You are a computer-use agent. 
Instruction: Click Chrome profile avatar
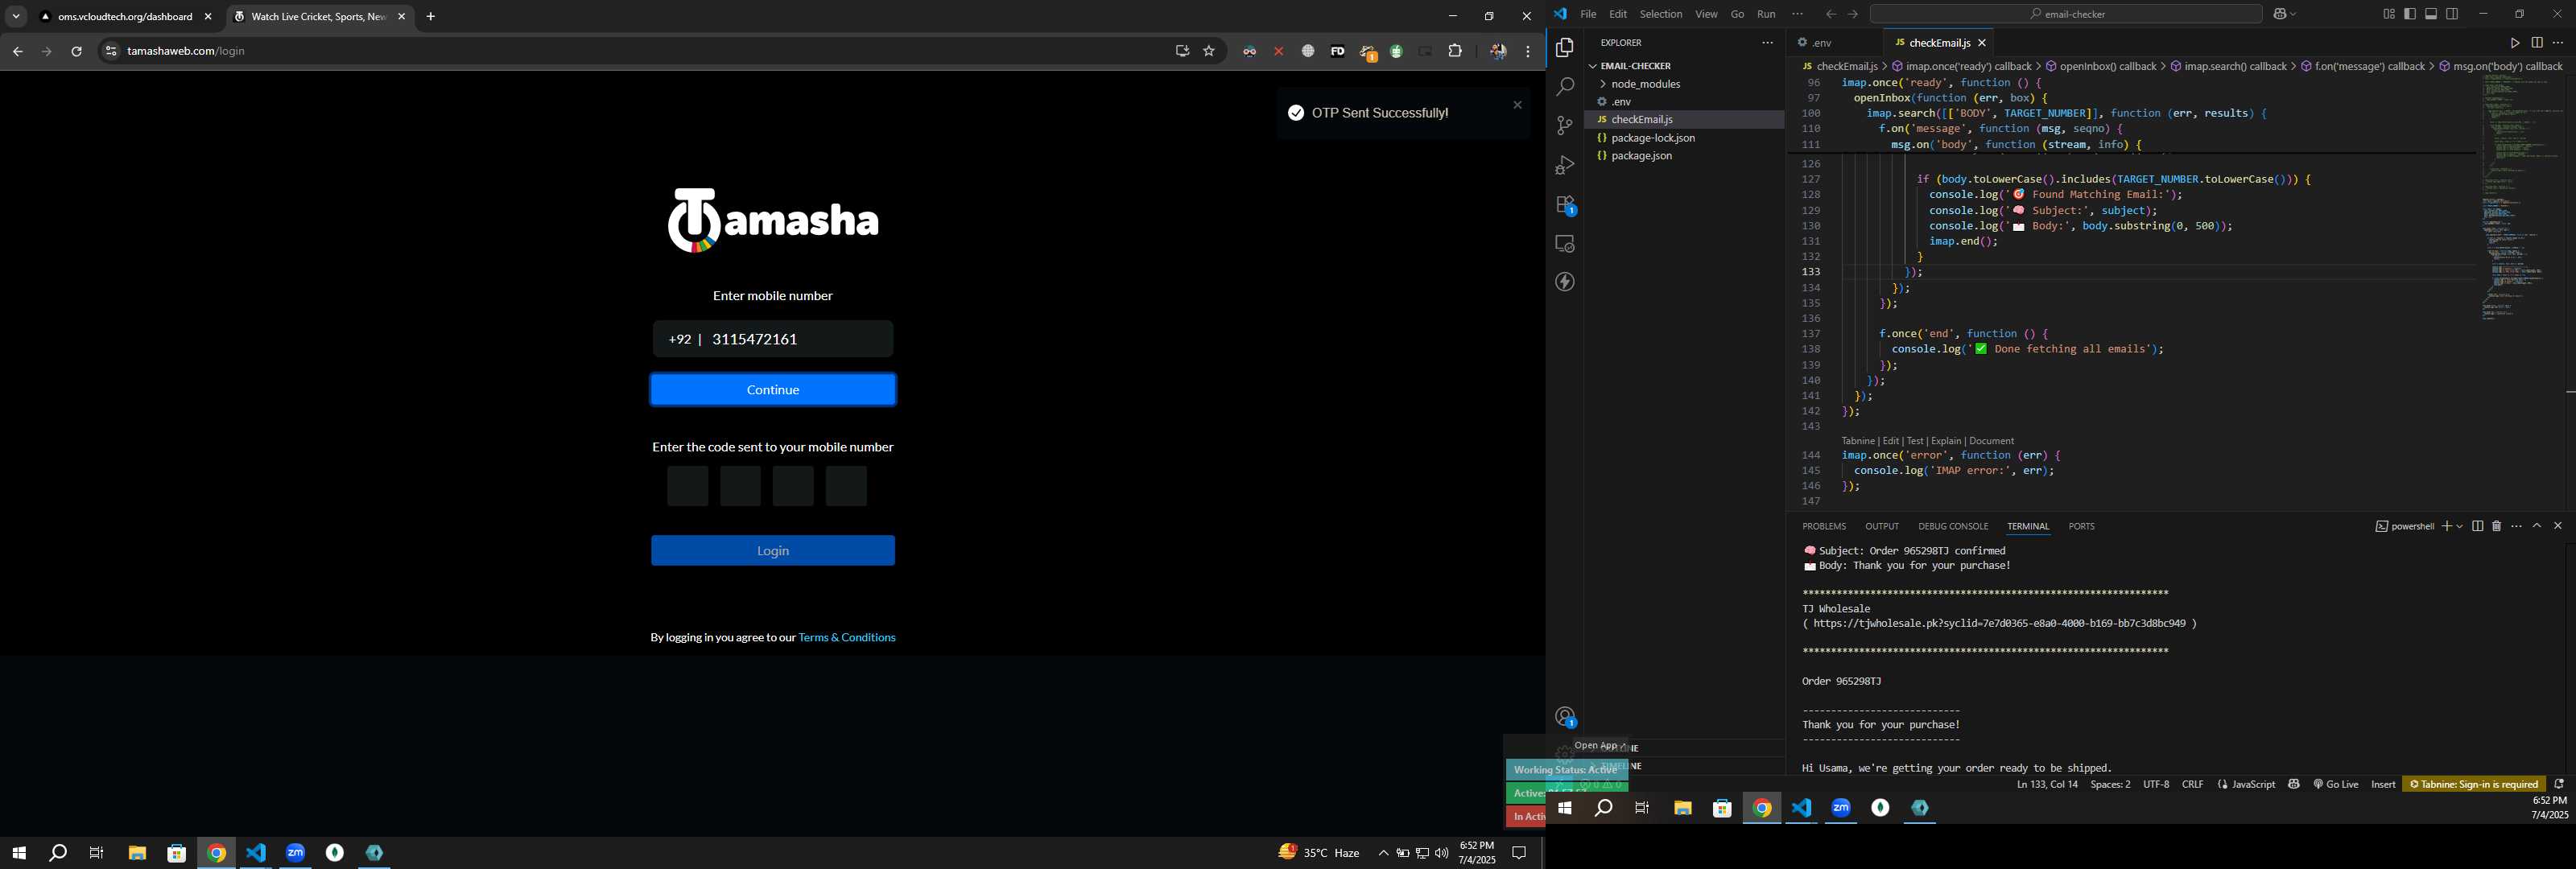[1497, 51]
